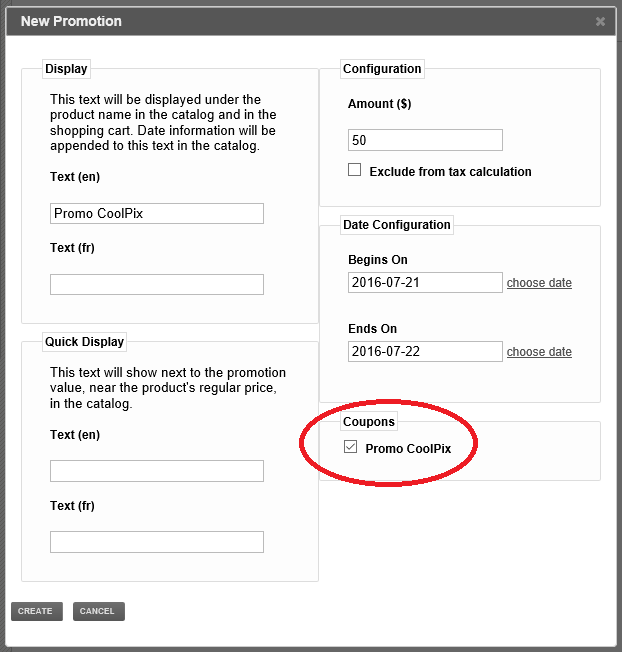Click the Exclude from tax calculation label
The height and width of the screenshot is (652, 622).
450,171
